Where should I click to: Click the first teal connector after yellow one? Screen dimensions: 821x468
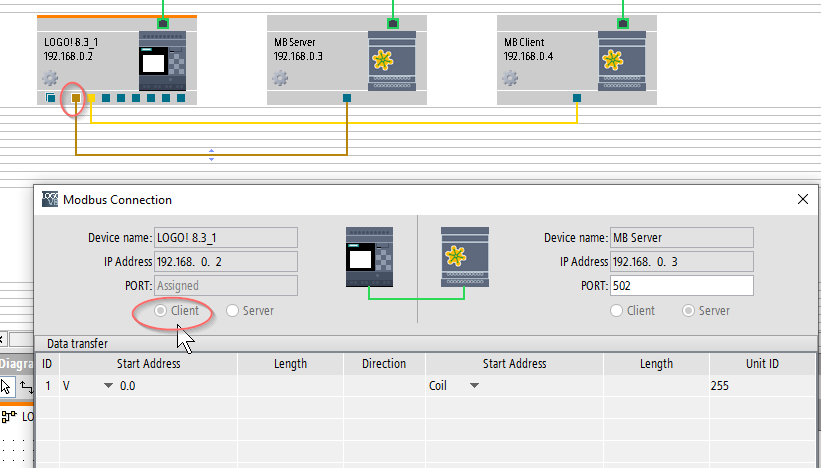coord(106,98)
